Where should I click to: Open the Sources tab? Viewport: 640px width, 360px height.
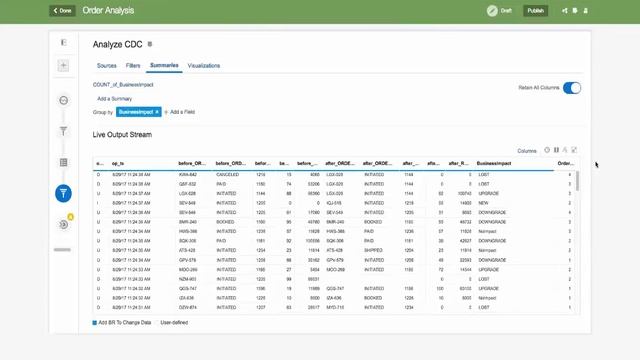[x=107, y=66]
